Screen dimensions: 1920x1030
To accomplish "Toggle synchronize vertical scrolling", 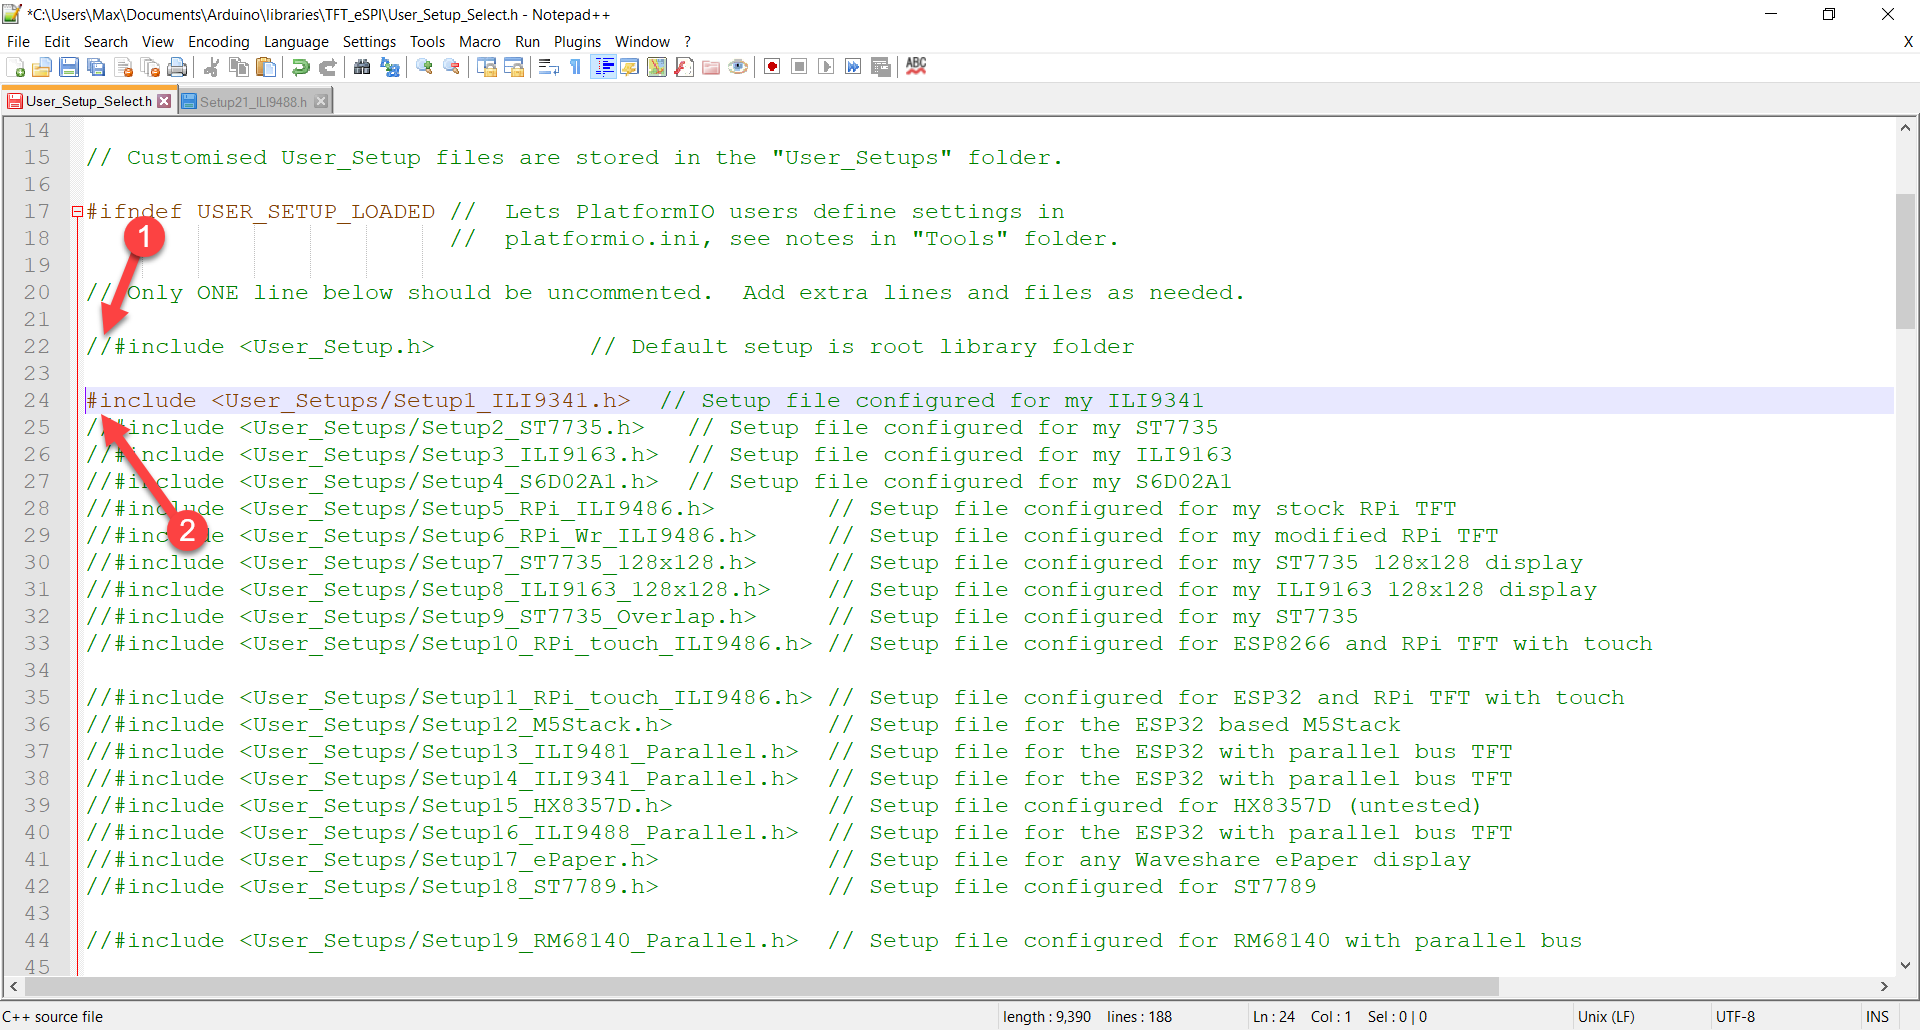I will click(487, 67).
